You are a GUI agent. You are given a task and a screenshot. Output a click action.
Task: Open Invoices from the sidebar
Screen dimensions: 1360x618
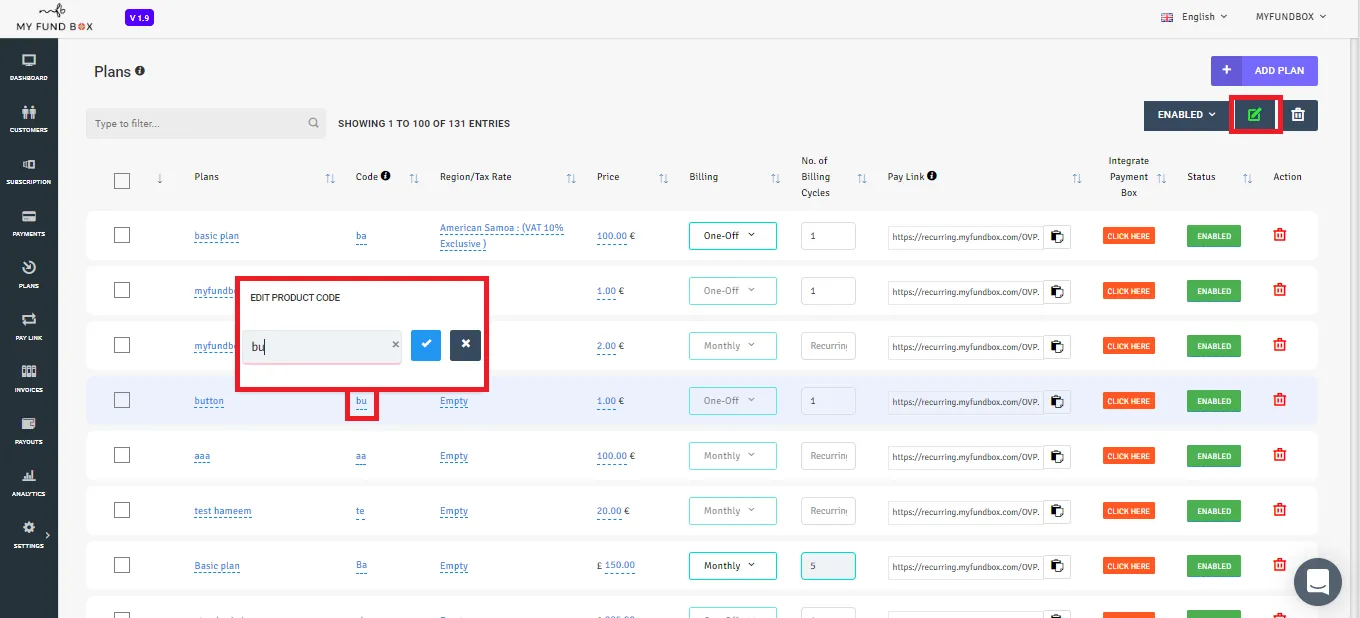(29, 379)
